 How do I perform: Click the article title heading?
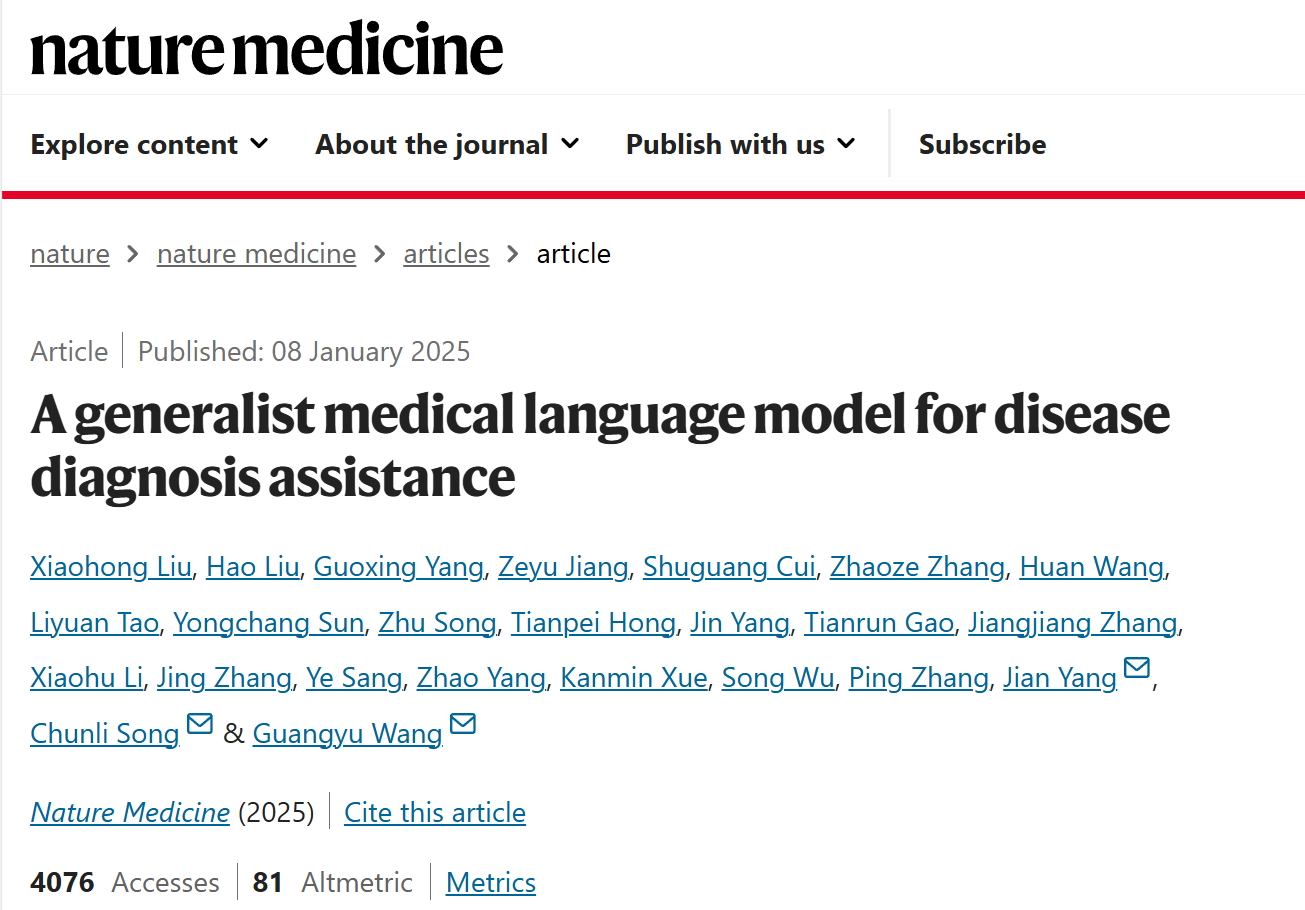(x=600, y=445)
